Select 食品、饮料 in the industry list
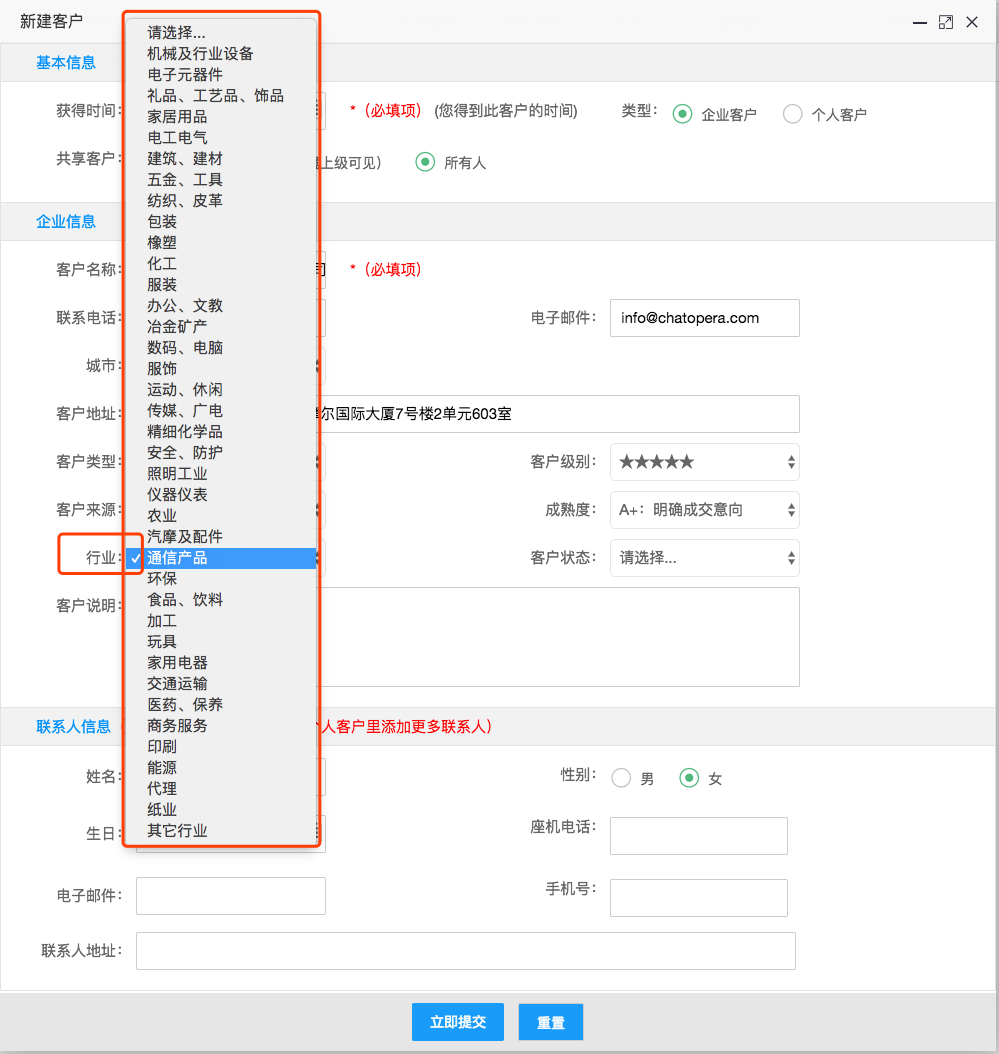The height and width of the screenshot is (1054, 999). [x=185, y=599]
